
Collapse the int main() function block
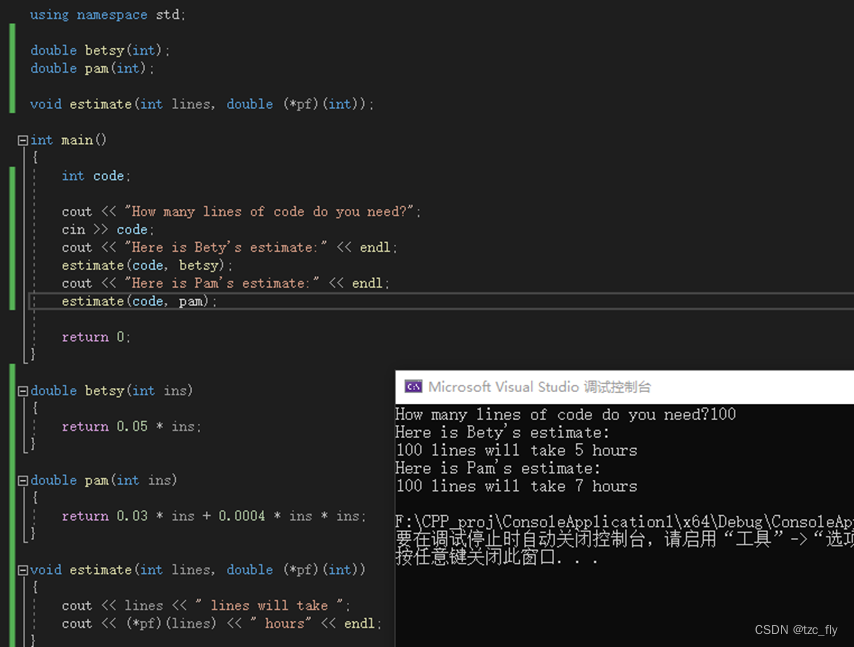pos(23,141)
